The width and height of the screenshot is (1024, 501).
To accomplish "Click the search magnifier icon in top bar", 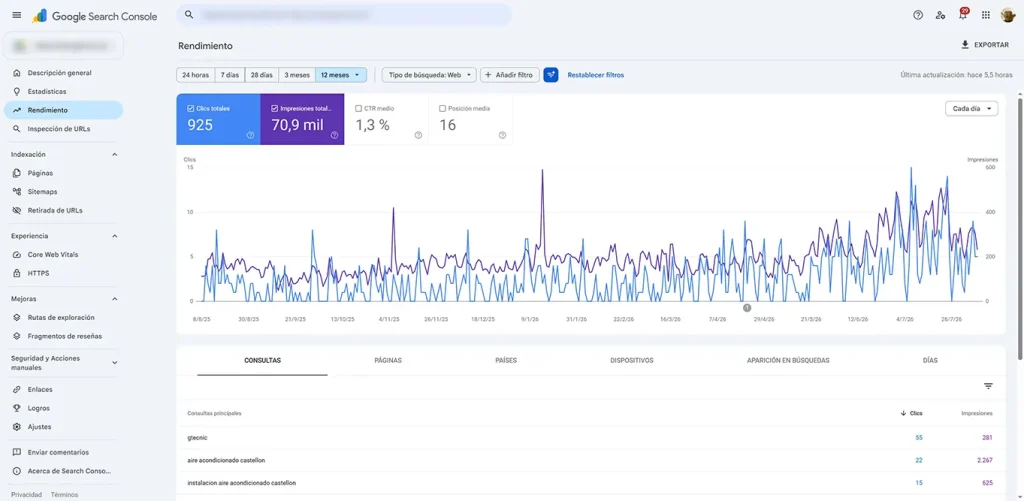I will (189, 14).
